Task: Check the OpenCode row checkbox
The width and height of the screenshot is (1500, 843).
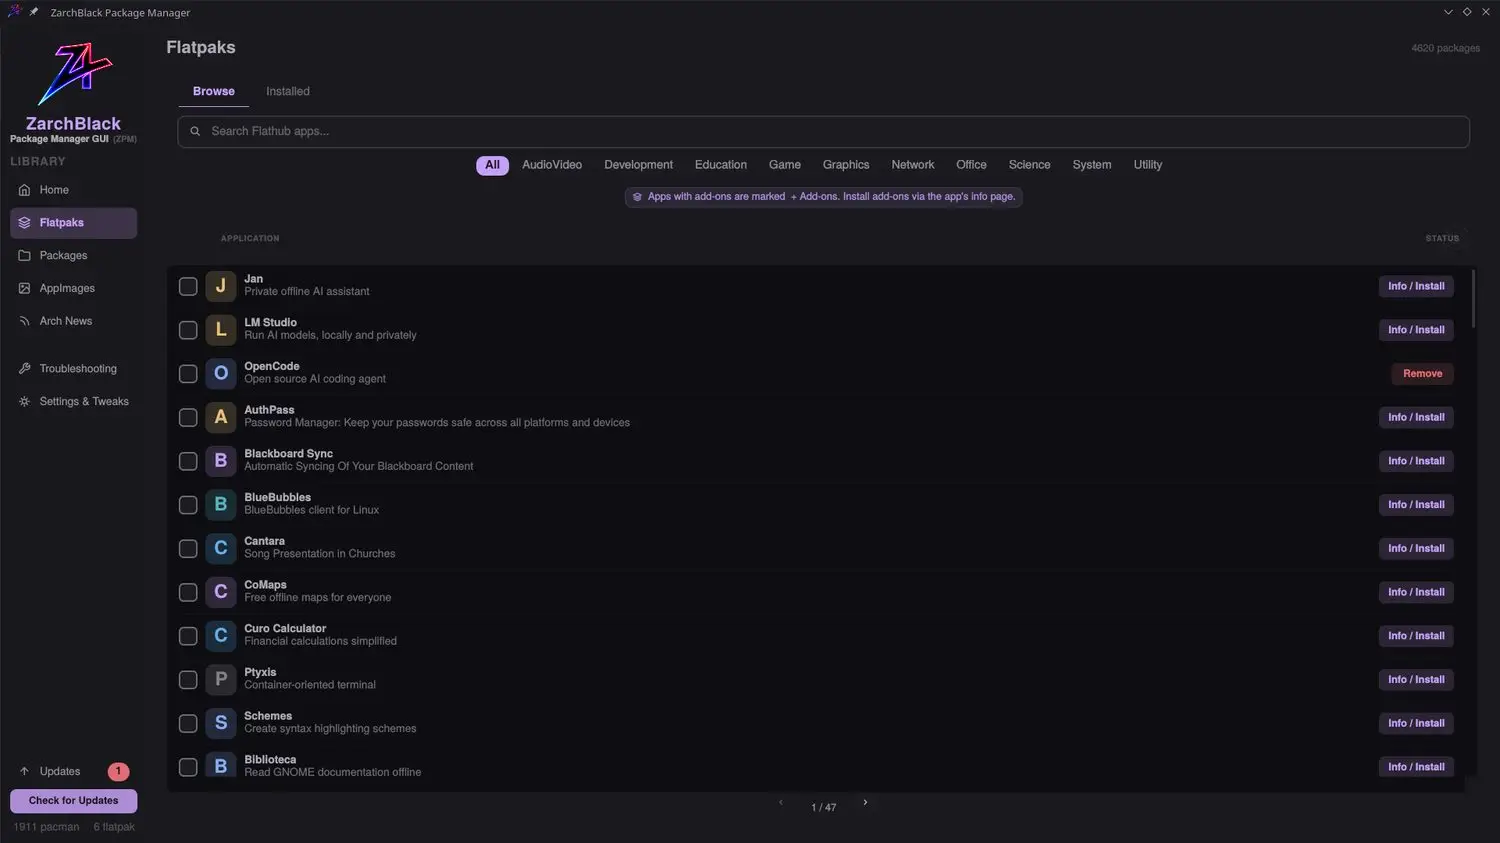Action: [x=188, y=374]
